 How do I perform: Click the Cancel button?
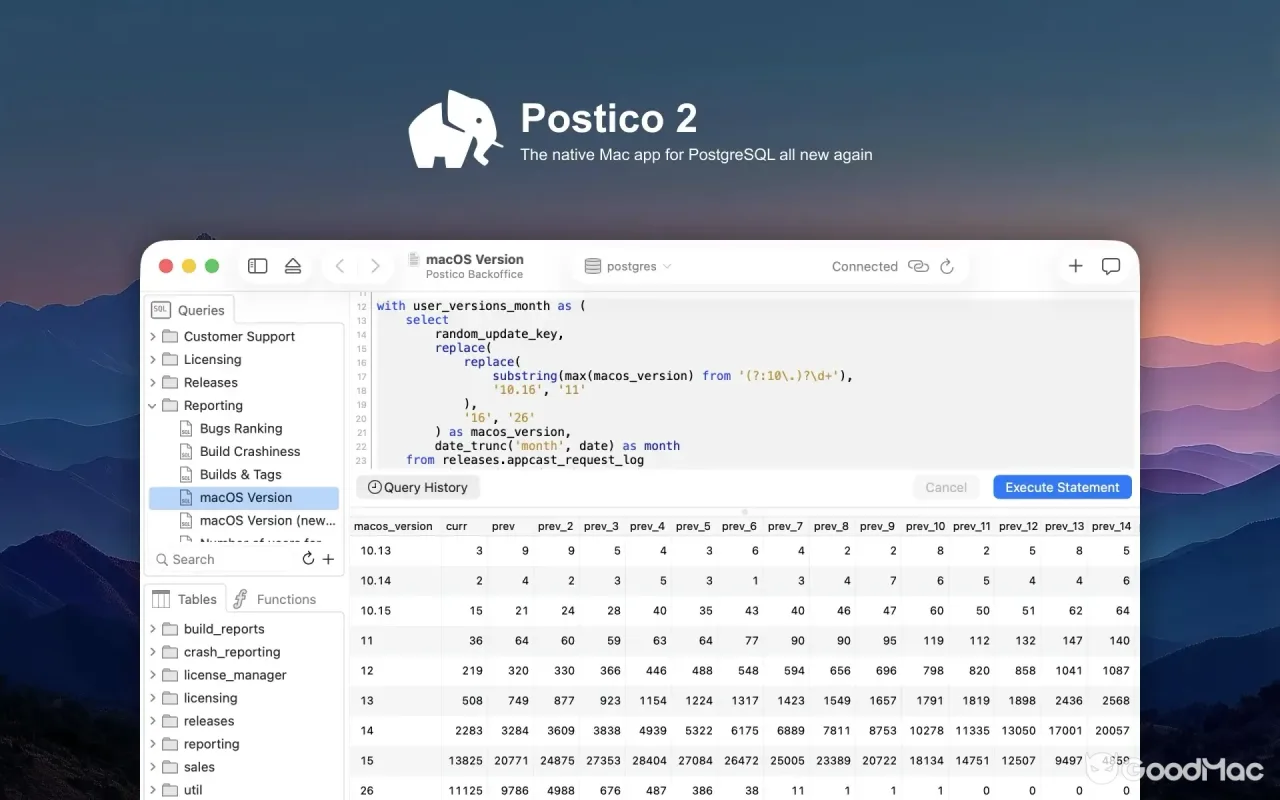[946, 487]
